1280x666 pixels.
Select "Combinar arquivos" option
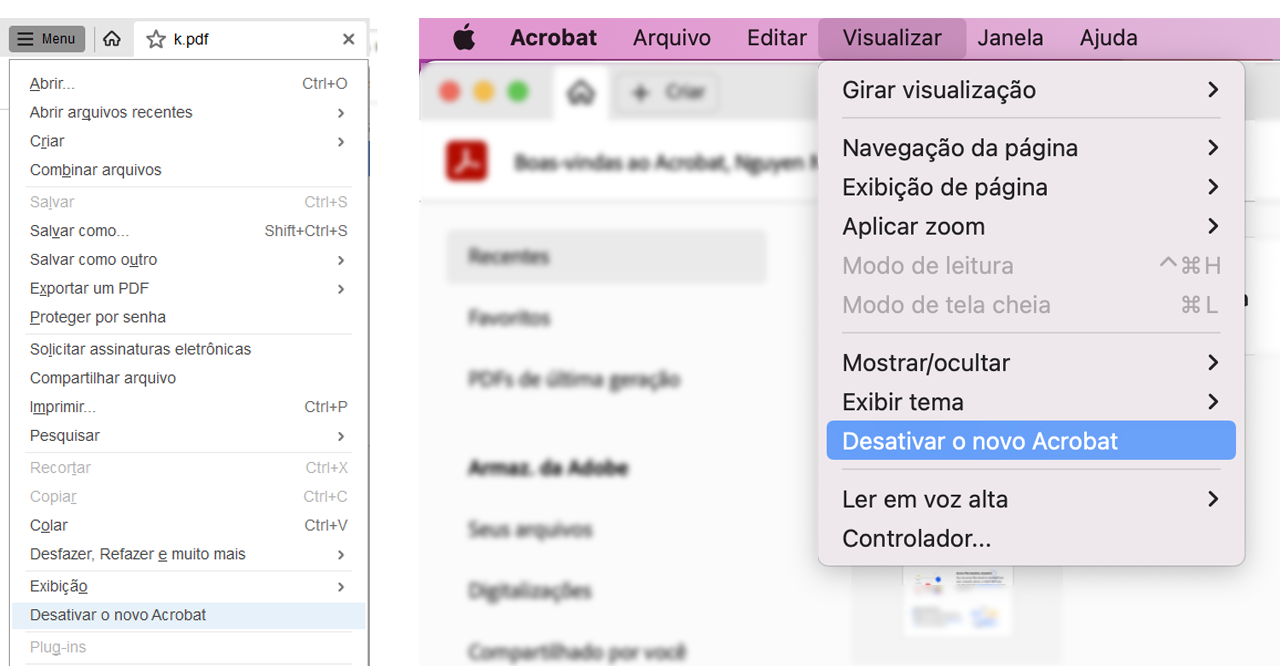pos(95,169)
